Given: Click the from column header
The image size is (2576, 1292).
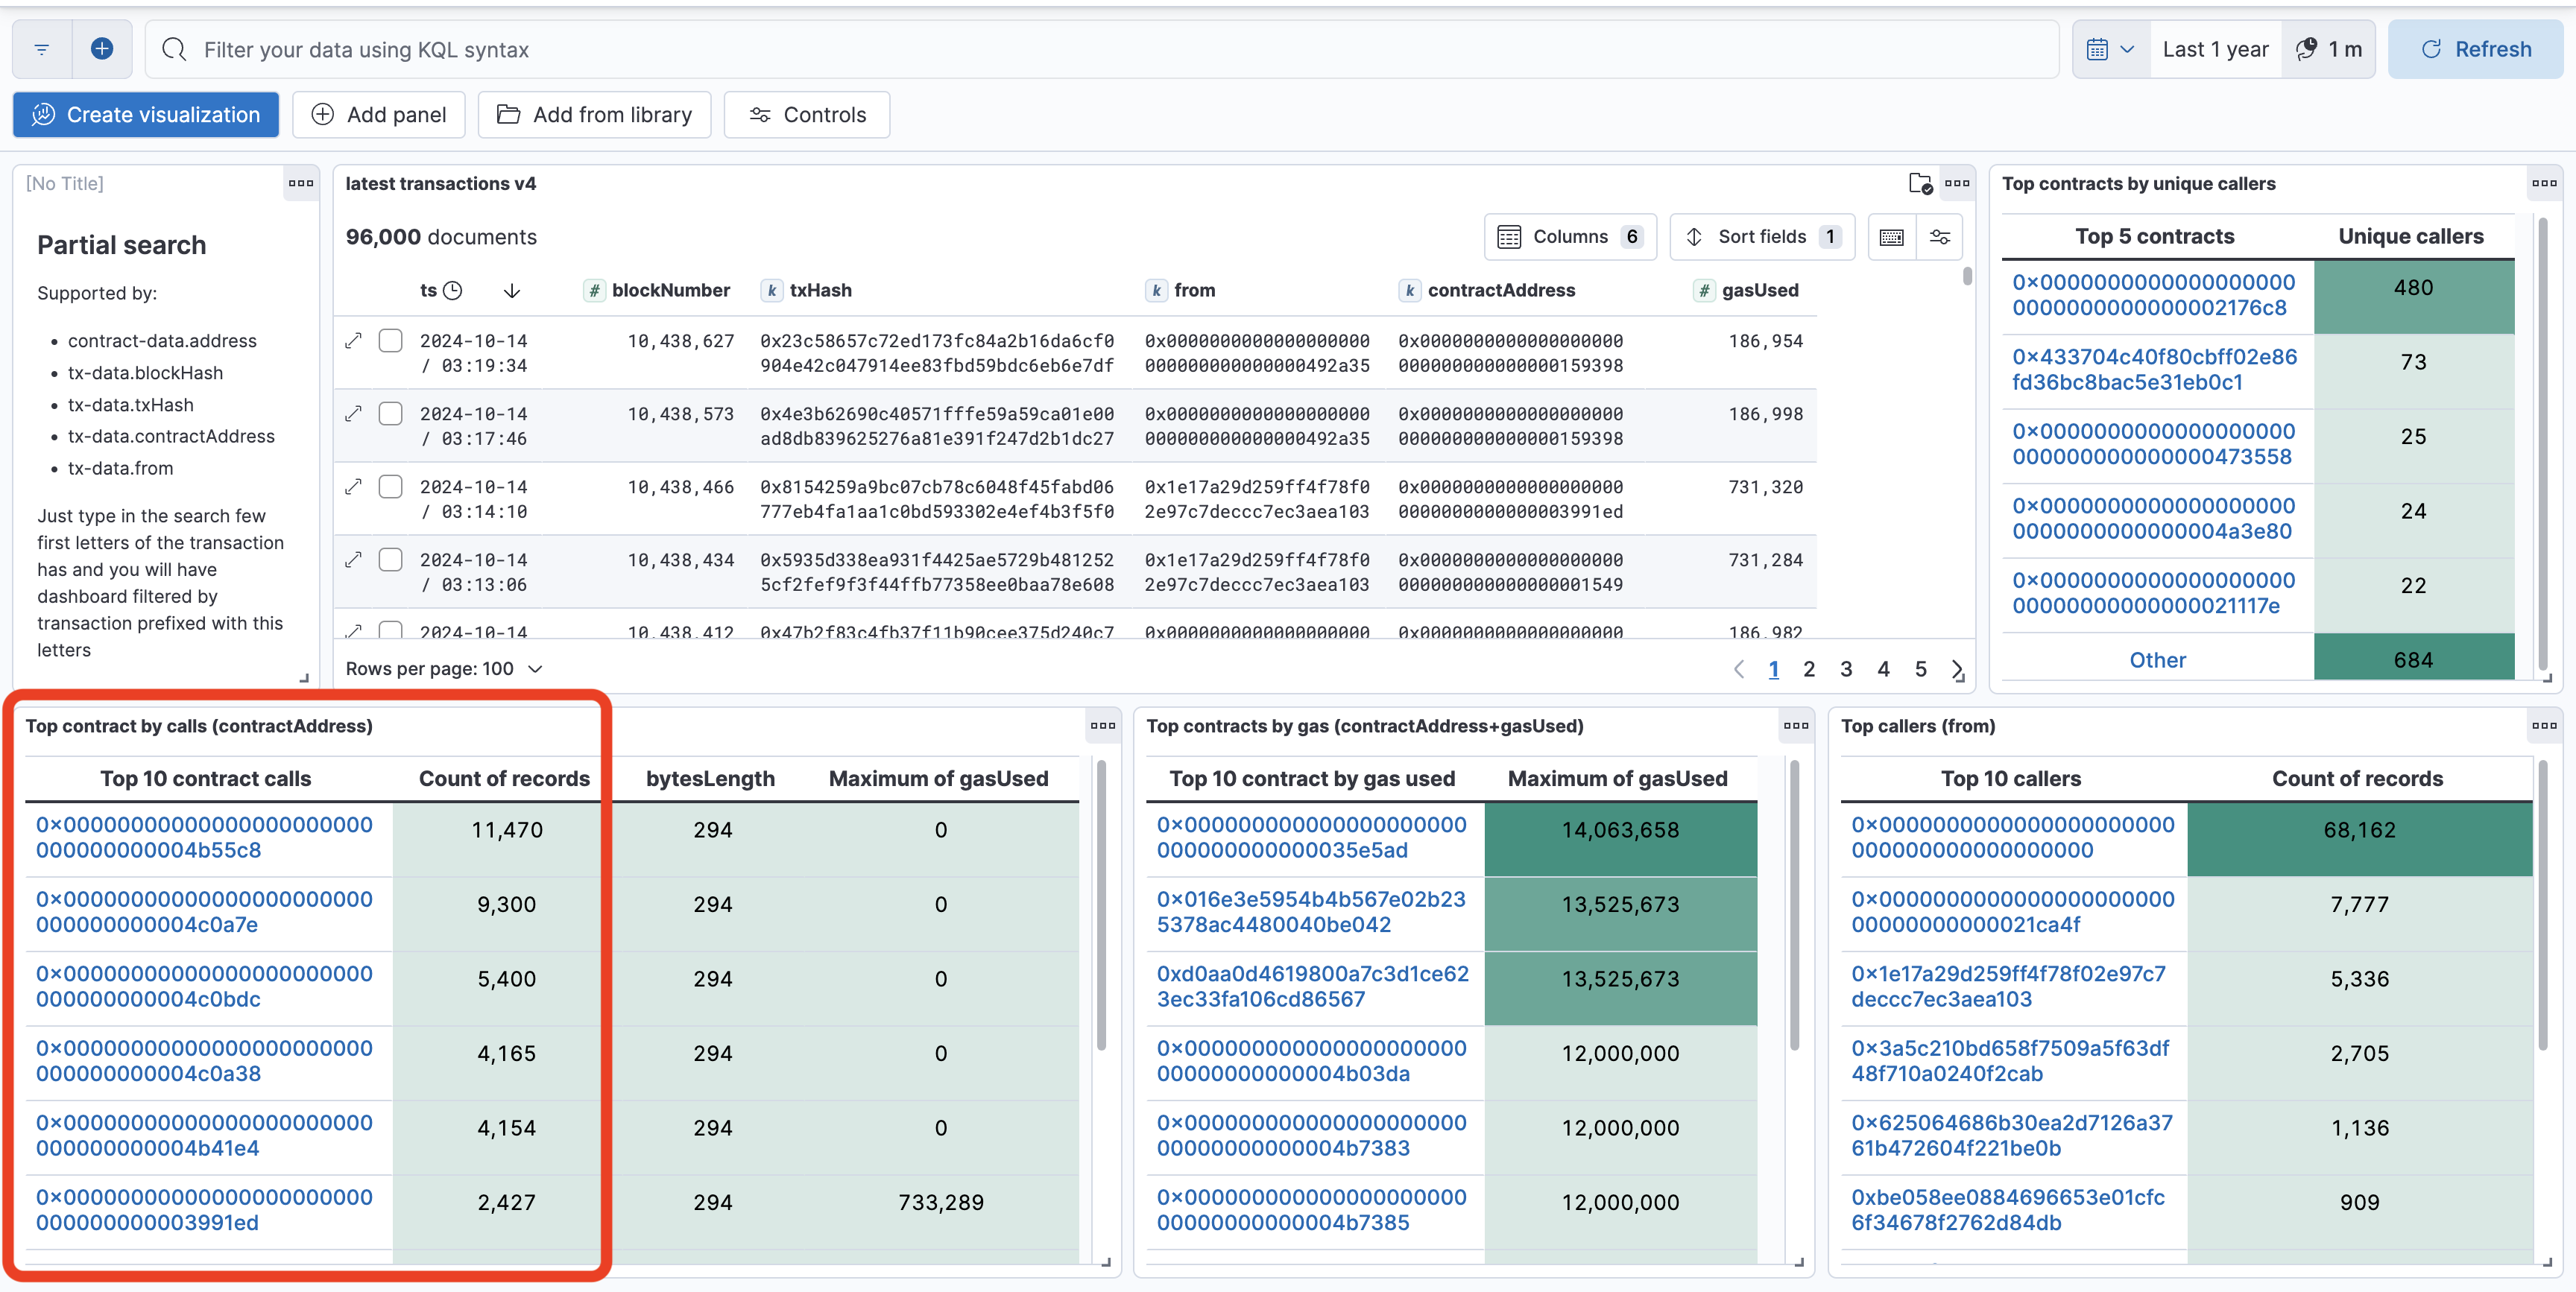Looking at the screenshot, I should [1181, 291].
